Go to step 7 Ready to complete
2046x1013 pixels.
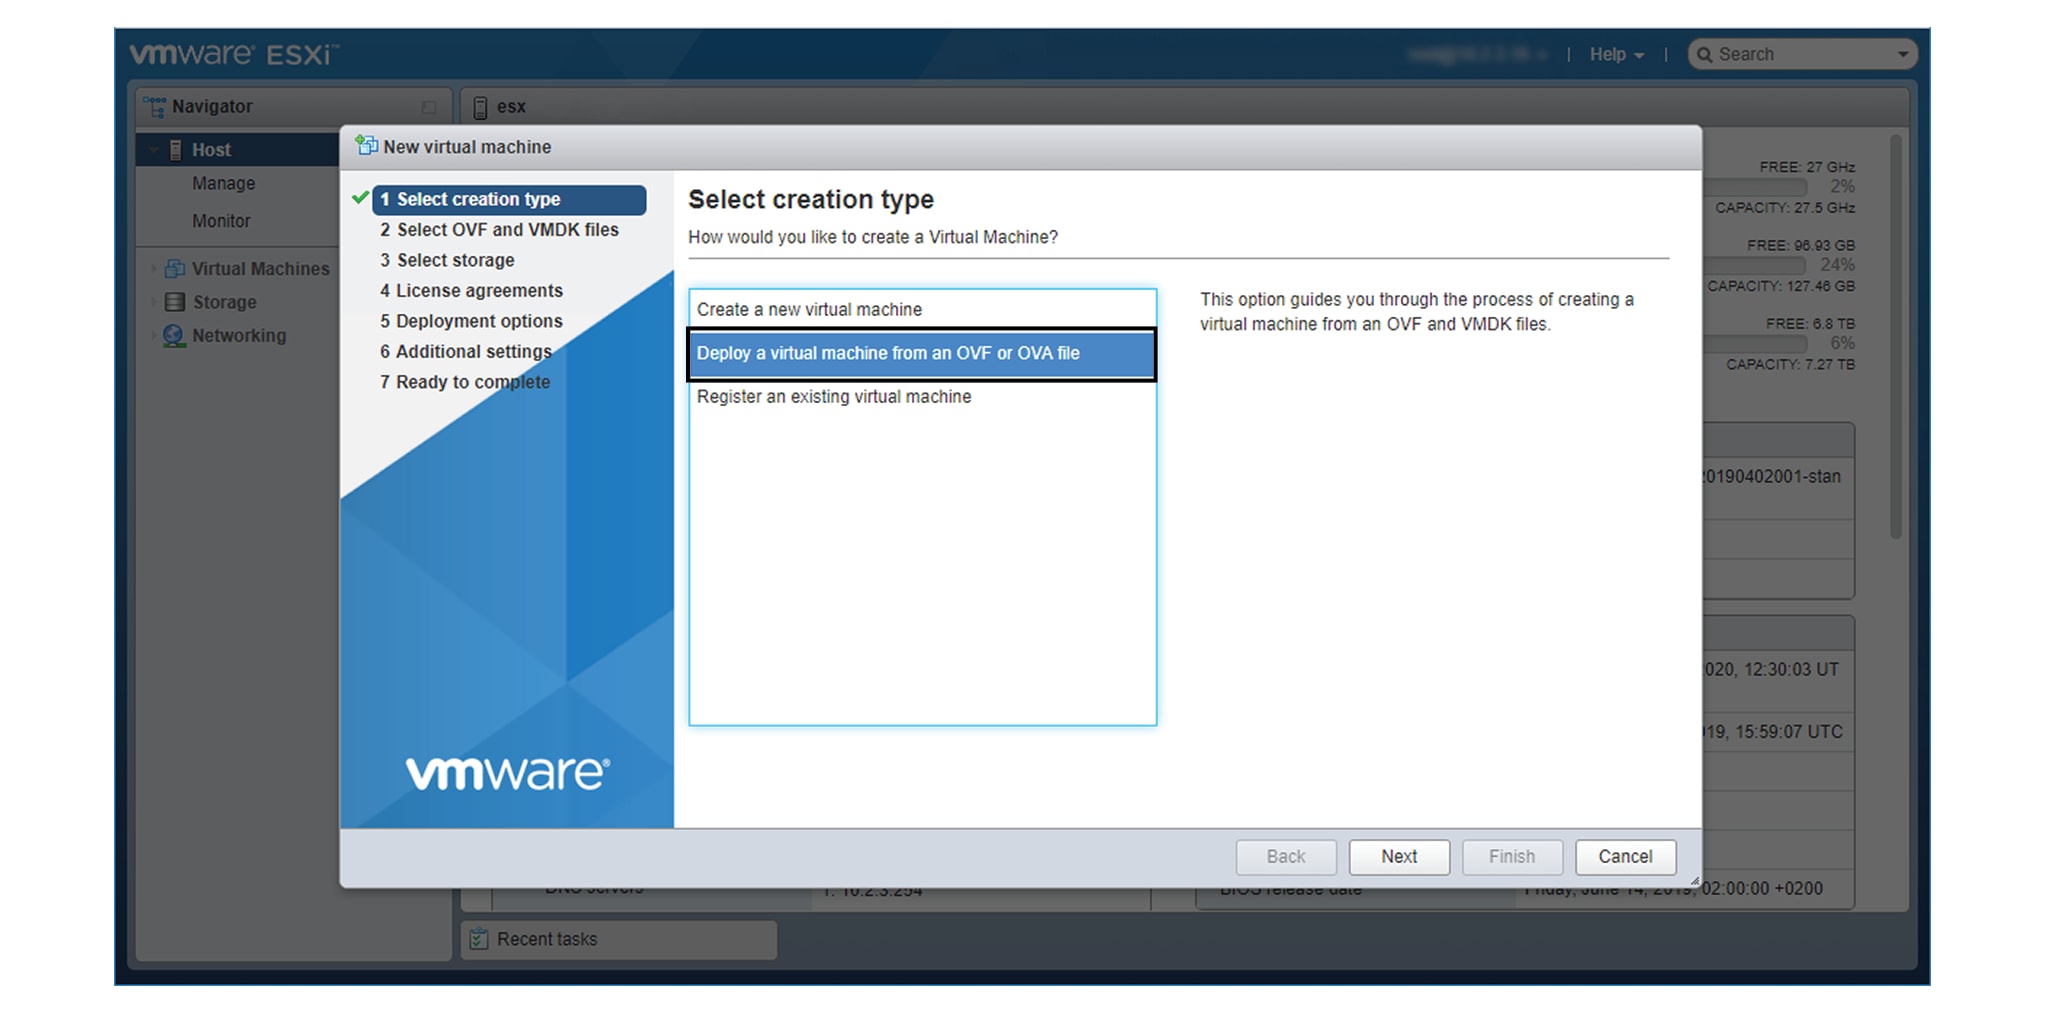[465, 382]
